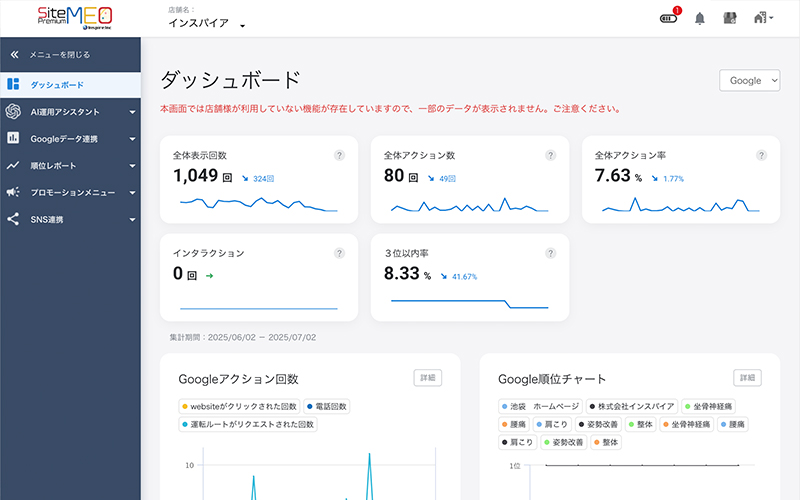Click the notification bell icon
The width and height of the screenshot is (800, 500).
tap(700, 18)
